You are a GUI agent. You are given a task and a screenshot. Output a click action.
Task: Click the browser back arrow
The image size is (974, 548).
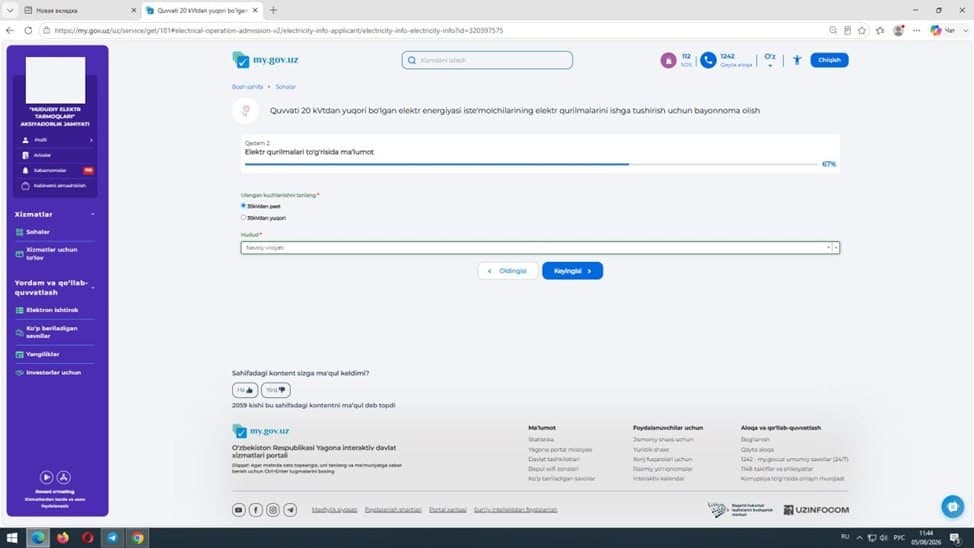tap(10, 30)
